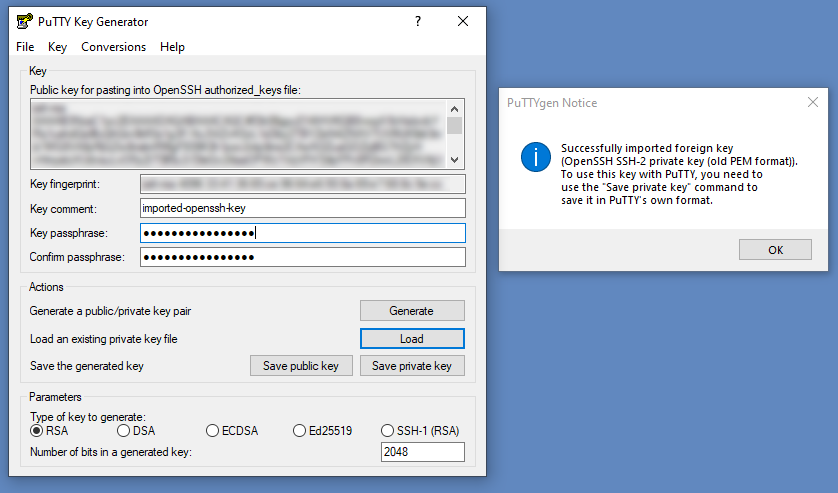The image size is (838, 493).
Task: Click the "Number of bits in a generated key:" label
Action: (x=111, y=452)
